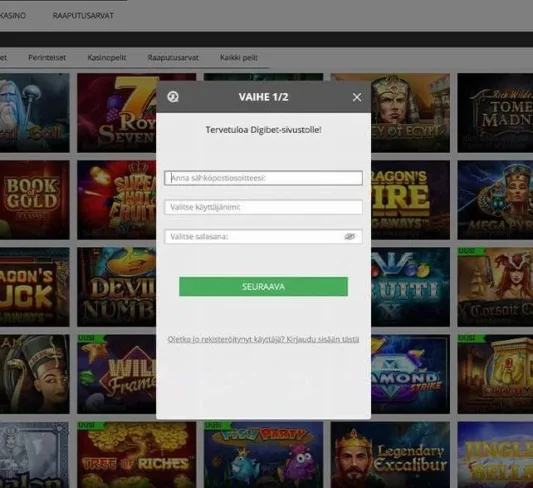Open the Royal Seven game thumbnail
Screen dimensions: 533x488
117,113
